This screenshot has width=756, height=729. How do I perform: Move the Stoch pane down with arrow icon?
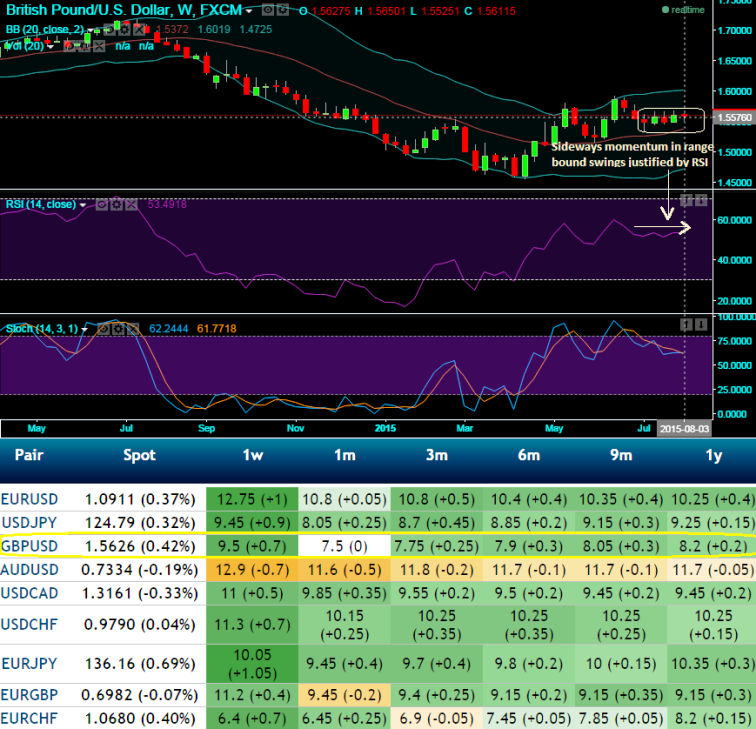point(701,325)
